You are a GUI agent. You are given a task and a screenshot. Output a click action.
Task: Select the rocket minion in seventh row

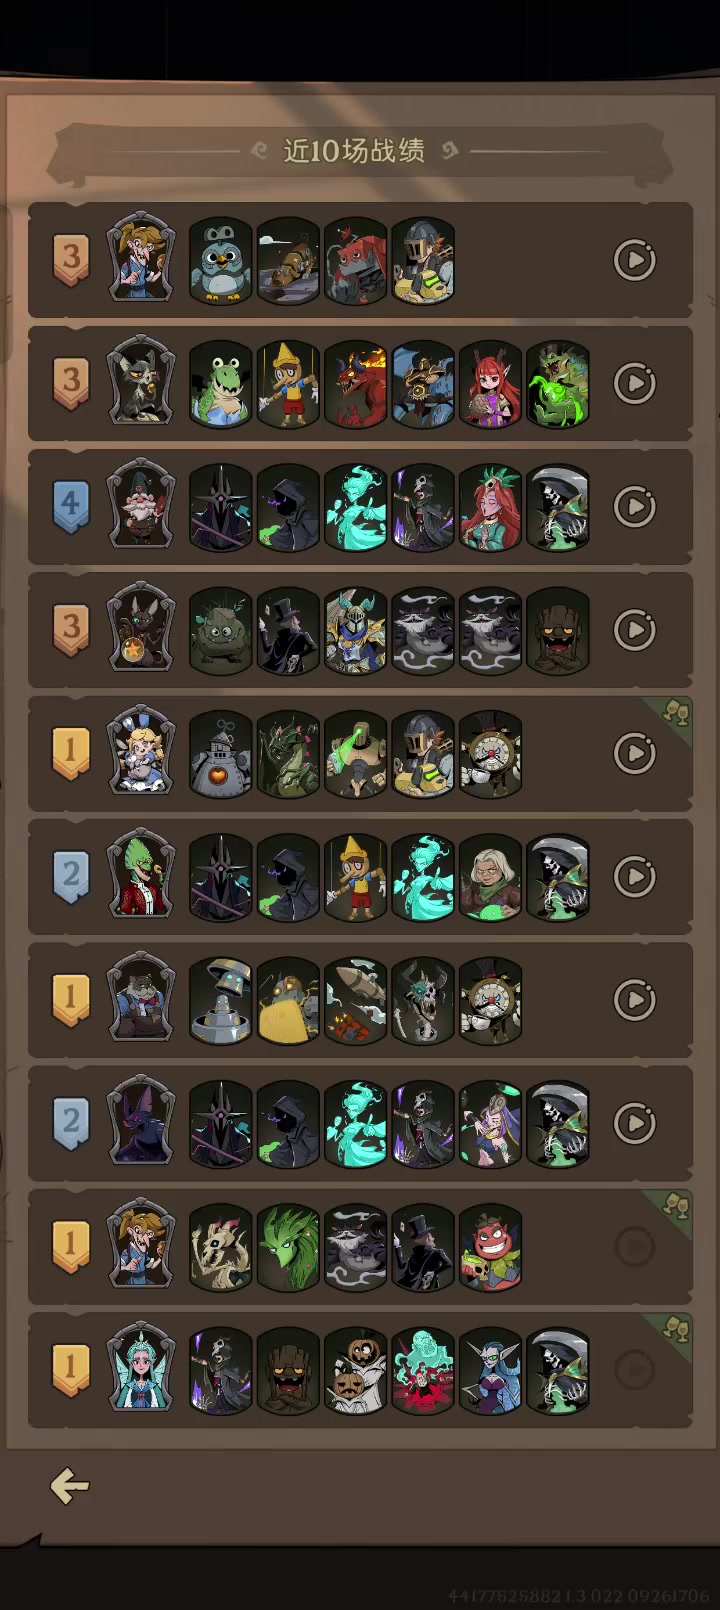[x=355, y=1001]
